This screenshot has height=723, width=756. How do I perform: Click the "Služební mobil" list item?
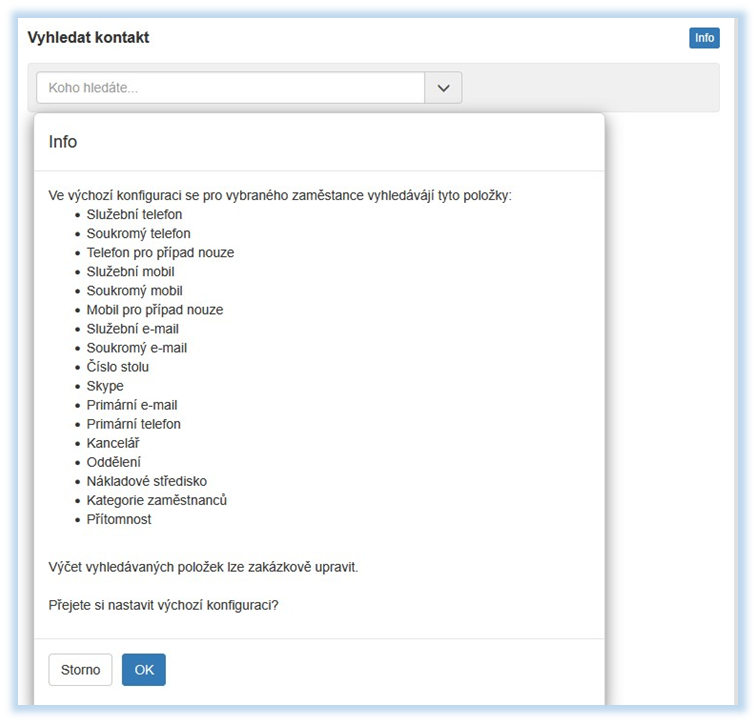tap(130, 271)
